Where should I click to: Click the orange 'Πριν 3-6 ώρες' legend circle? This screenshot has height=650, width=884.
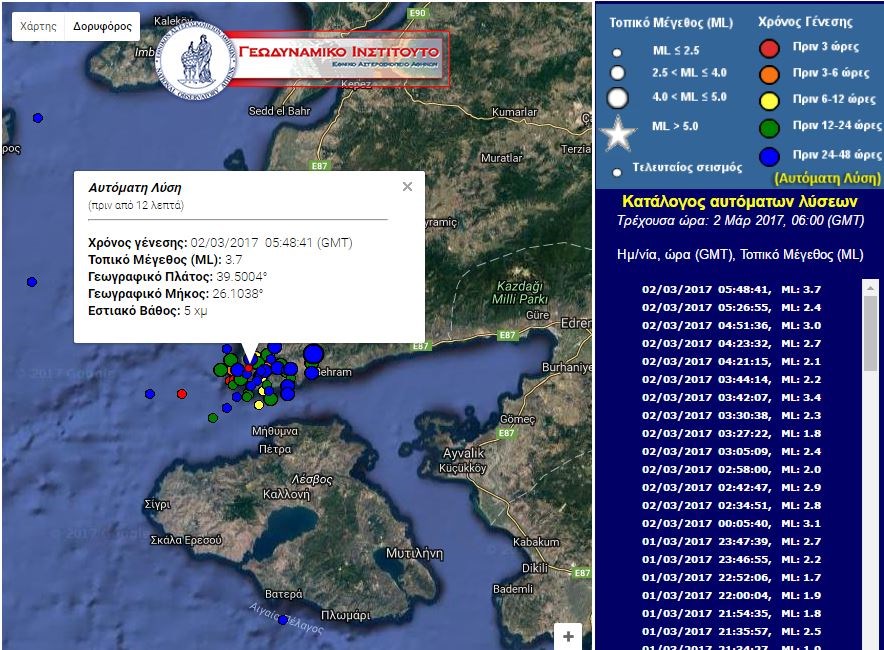[768, 73]
